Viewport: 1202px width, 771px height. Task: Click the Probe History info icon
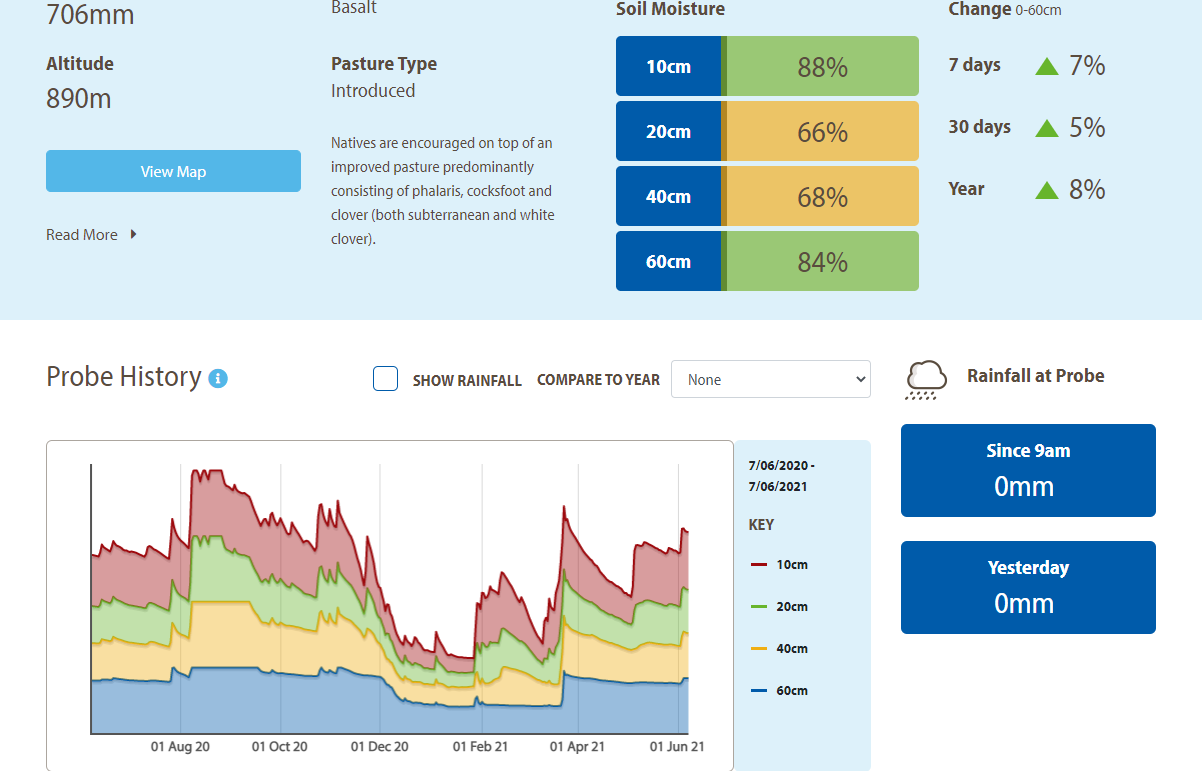[218, 378]
